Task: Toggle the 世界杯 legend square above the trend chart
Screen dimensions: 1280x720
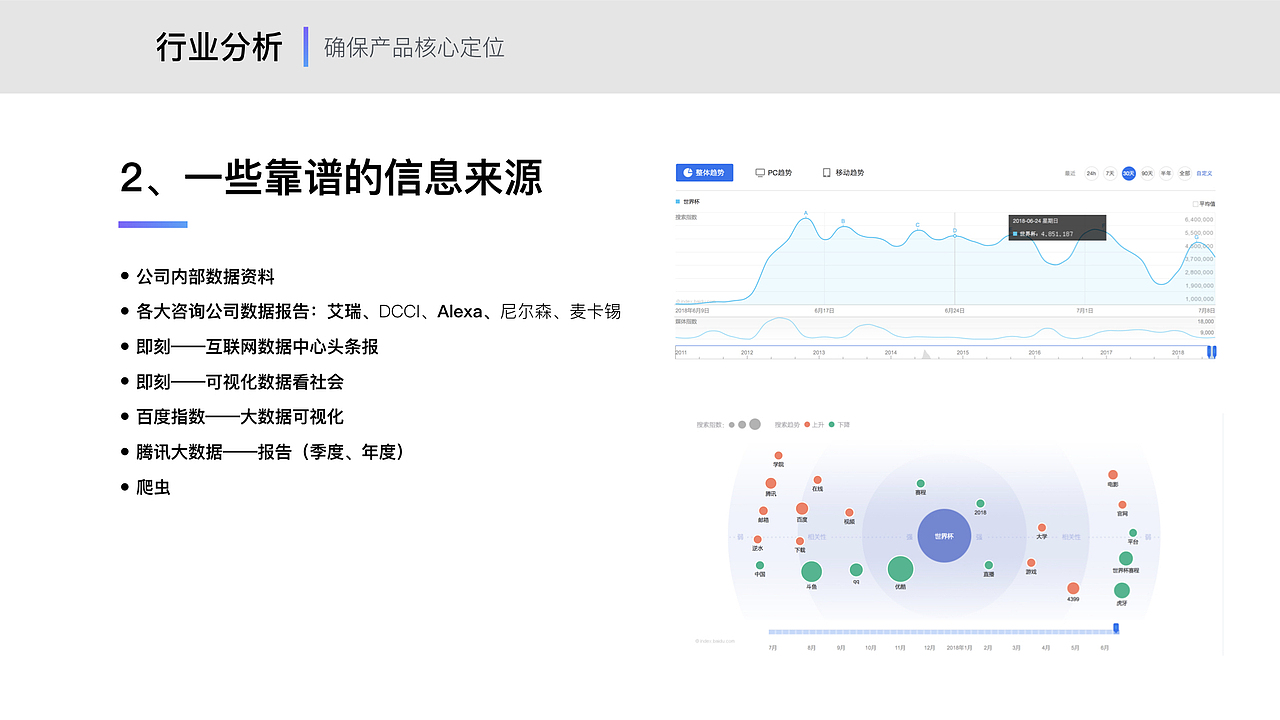Action: click(x=678, y=202)
